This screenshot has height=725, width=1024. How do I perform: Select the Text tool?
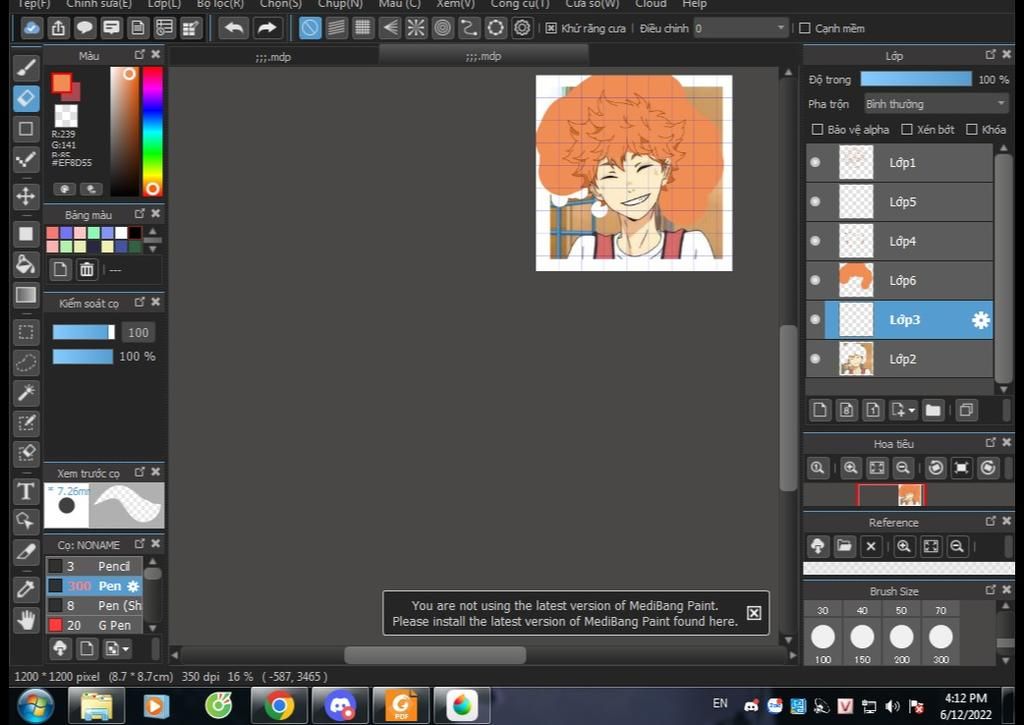tap(26, 491)
